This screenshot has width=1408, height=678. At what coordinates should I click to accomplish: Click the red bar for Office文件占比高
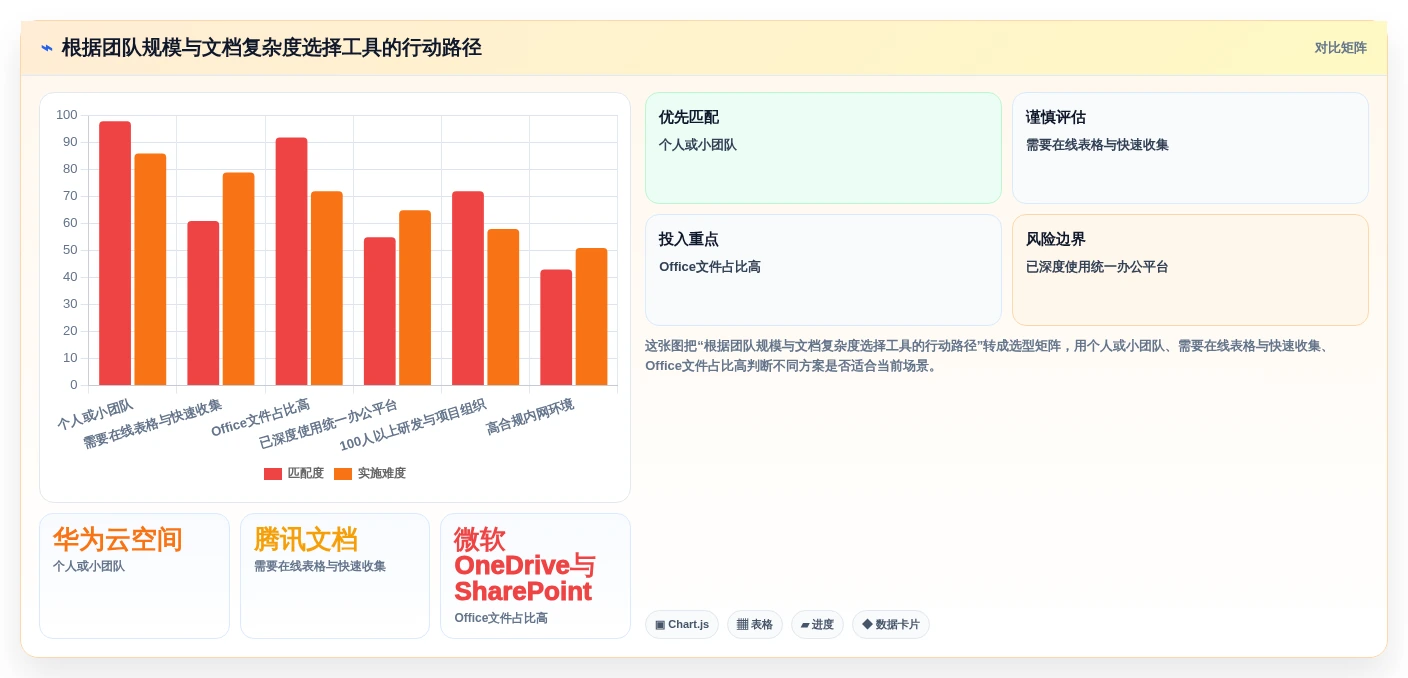click(291, 261)
